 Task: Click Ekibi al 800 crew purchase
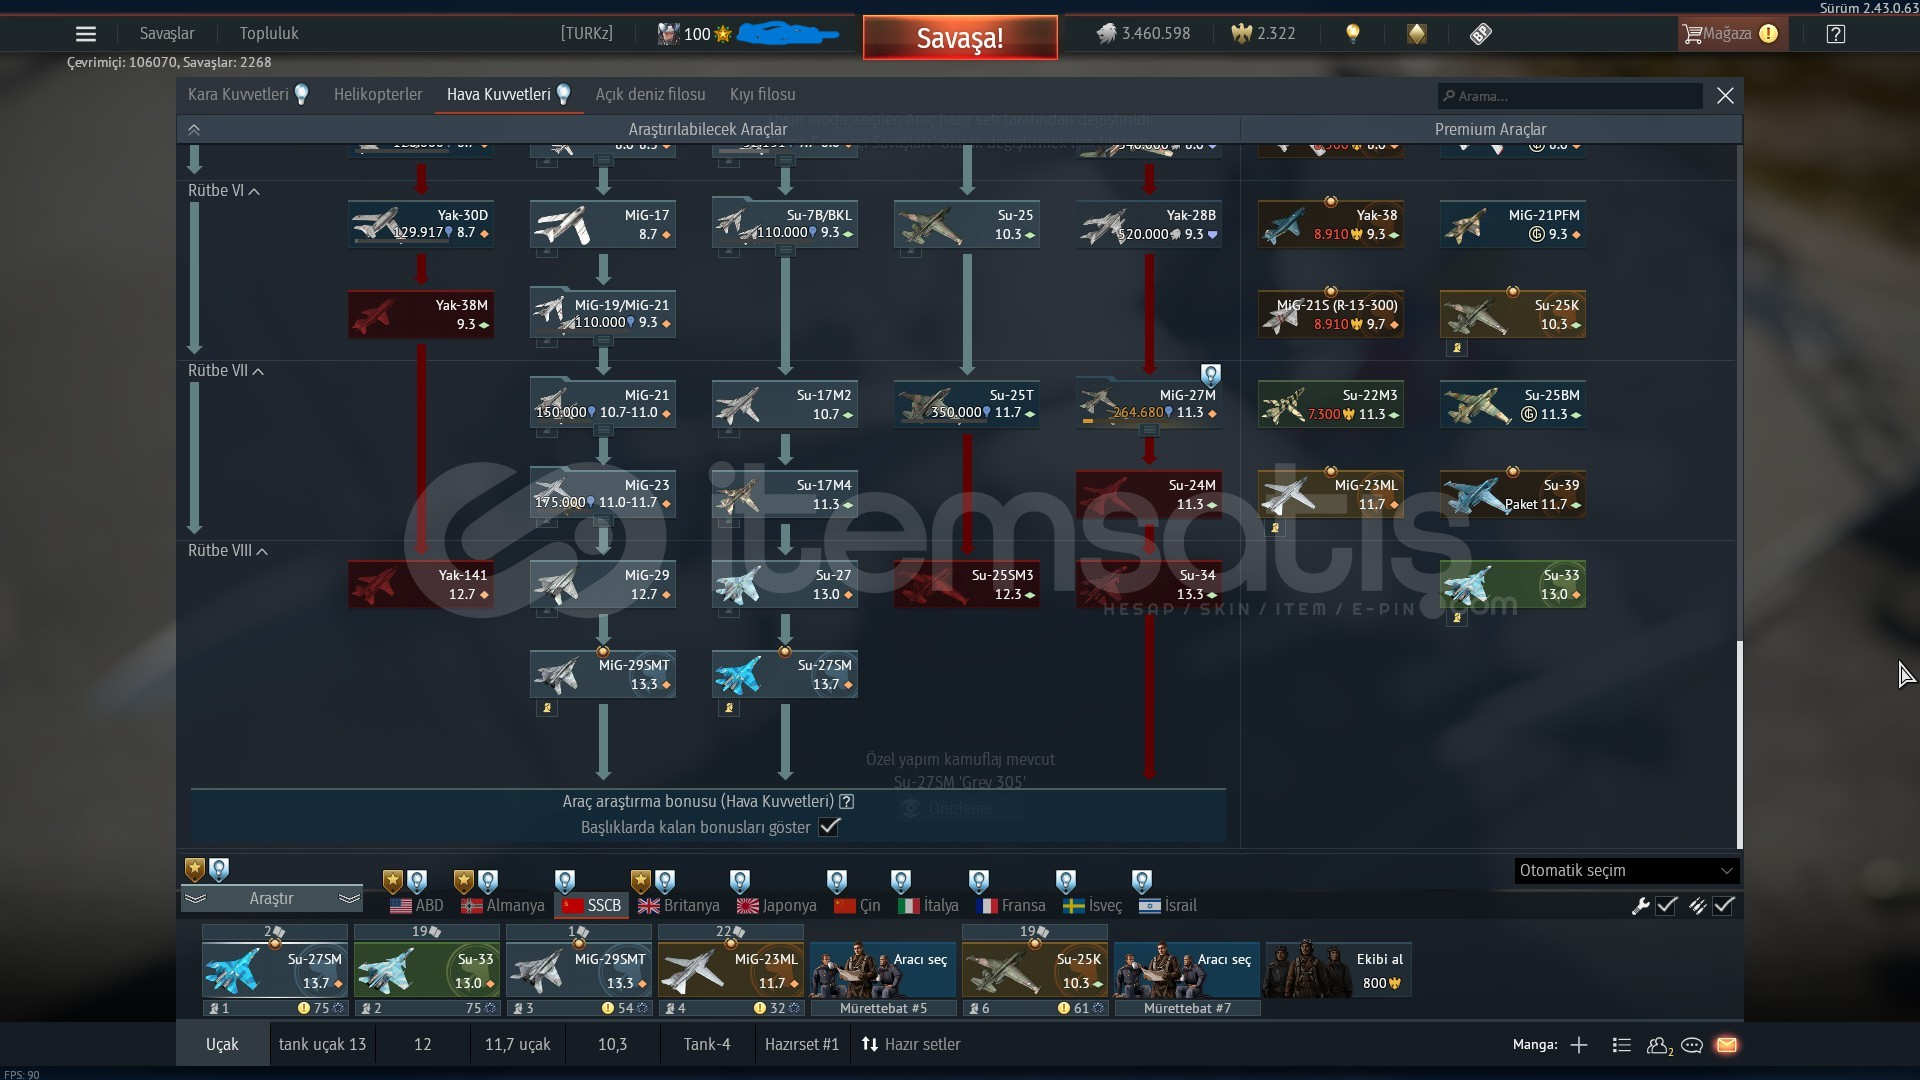click(1339, 970)
